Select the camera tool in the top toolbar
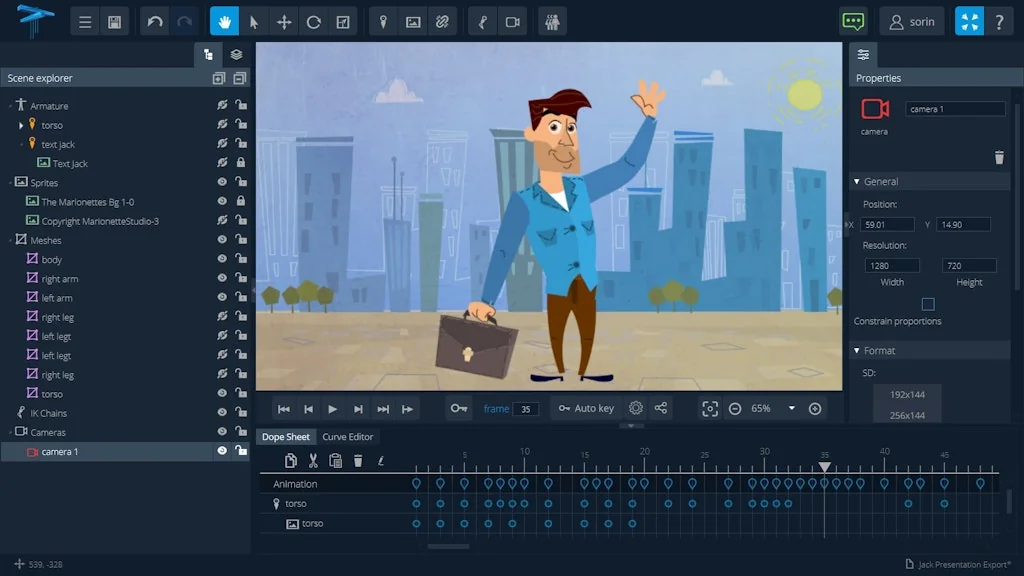The width and height of the screenshot is (1024, 576). 514,20
